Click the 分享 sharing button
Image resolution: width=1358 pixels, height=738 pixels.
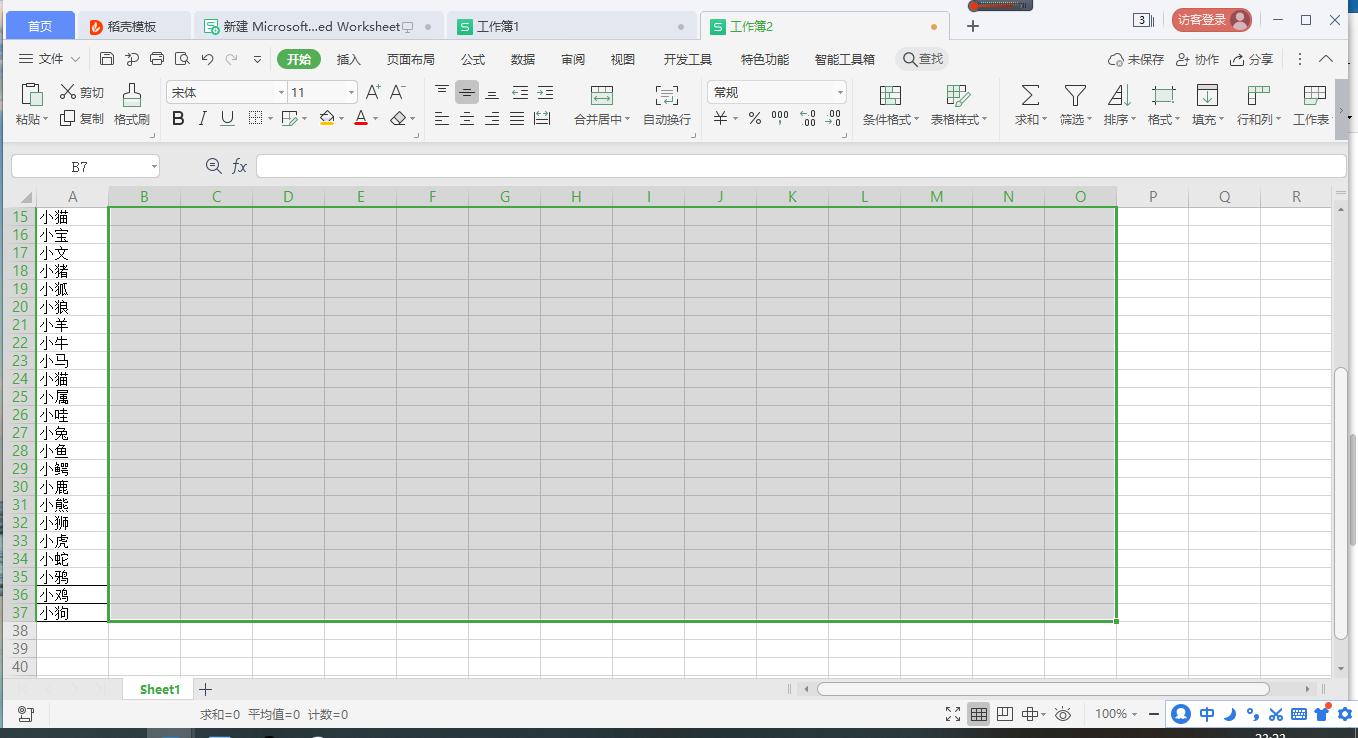[1251, 60]
